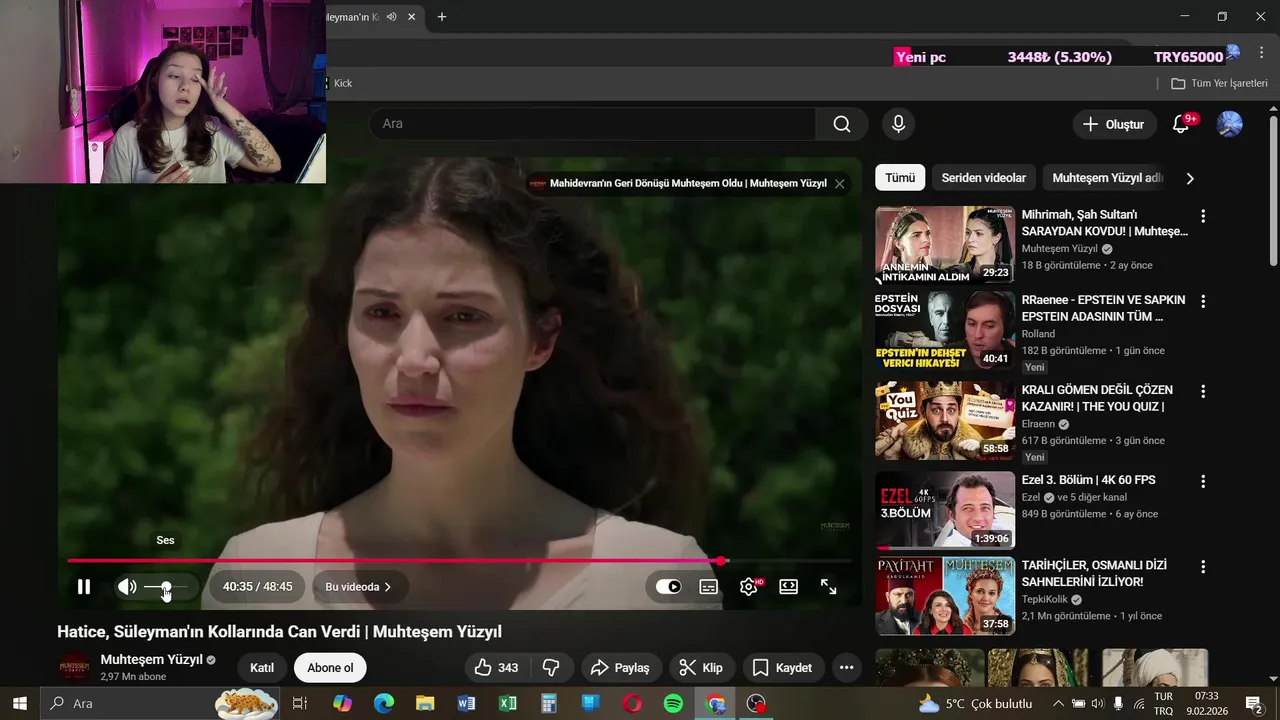Open 'TARİHÇİLER, OSMANLI DİZİ SAHNELERİNİ İZLİYOR' title
1280x720 pixels.
pyautogui.click(x=1094, y=573)
